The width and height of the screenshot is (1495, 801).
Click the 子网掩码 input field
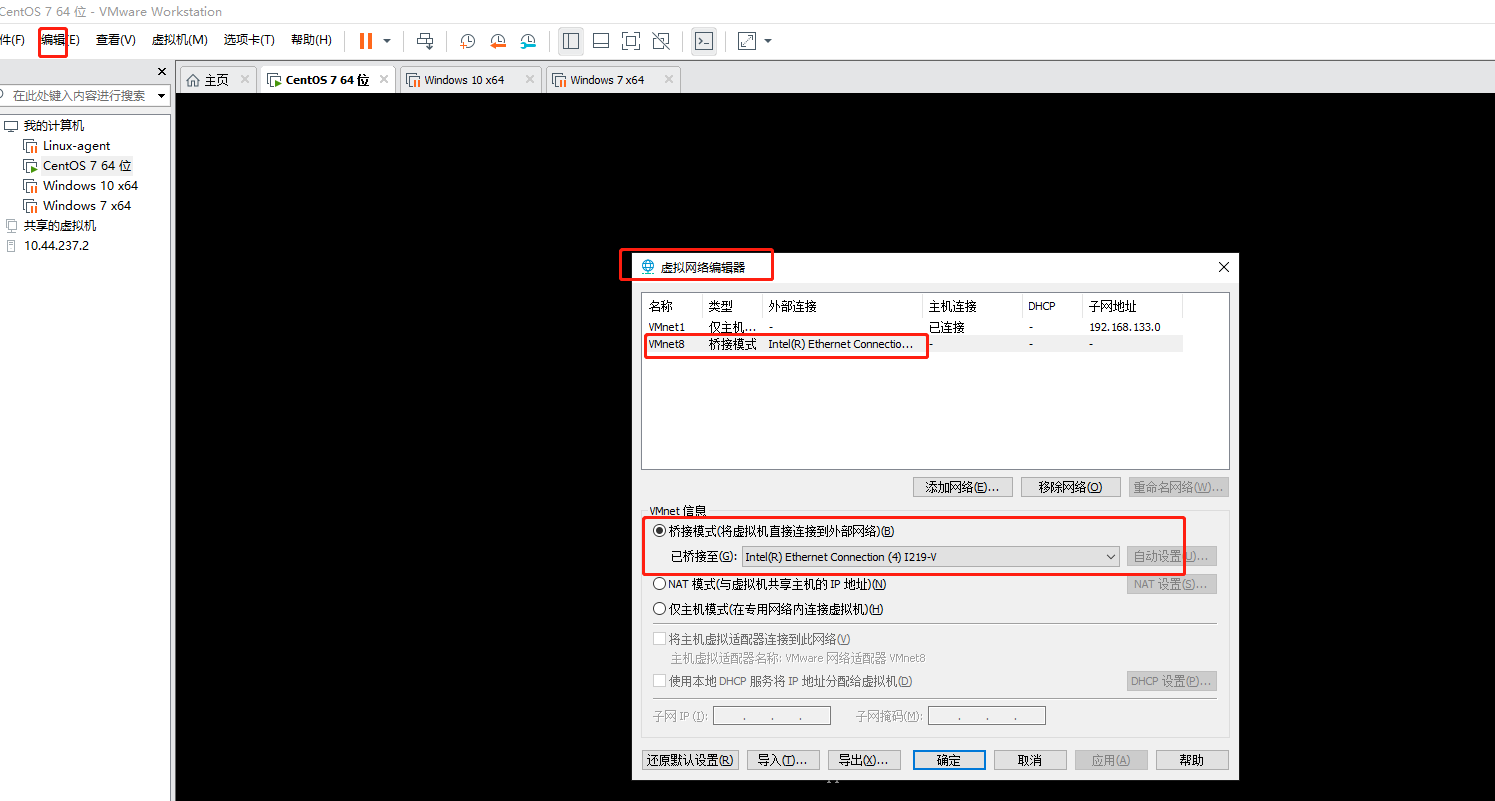[x=987, y=716]
